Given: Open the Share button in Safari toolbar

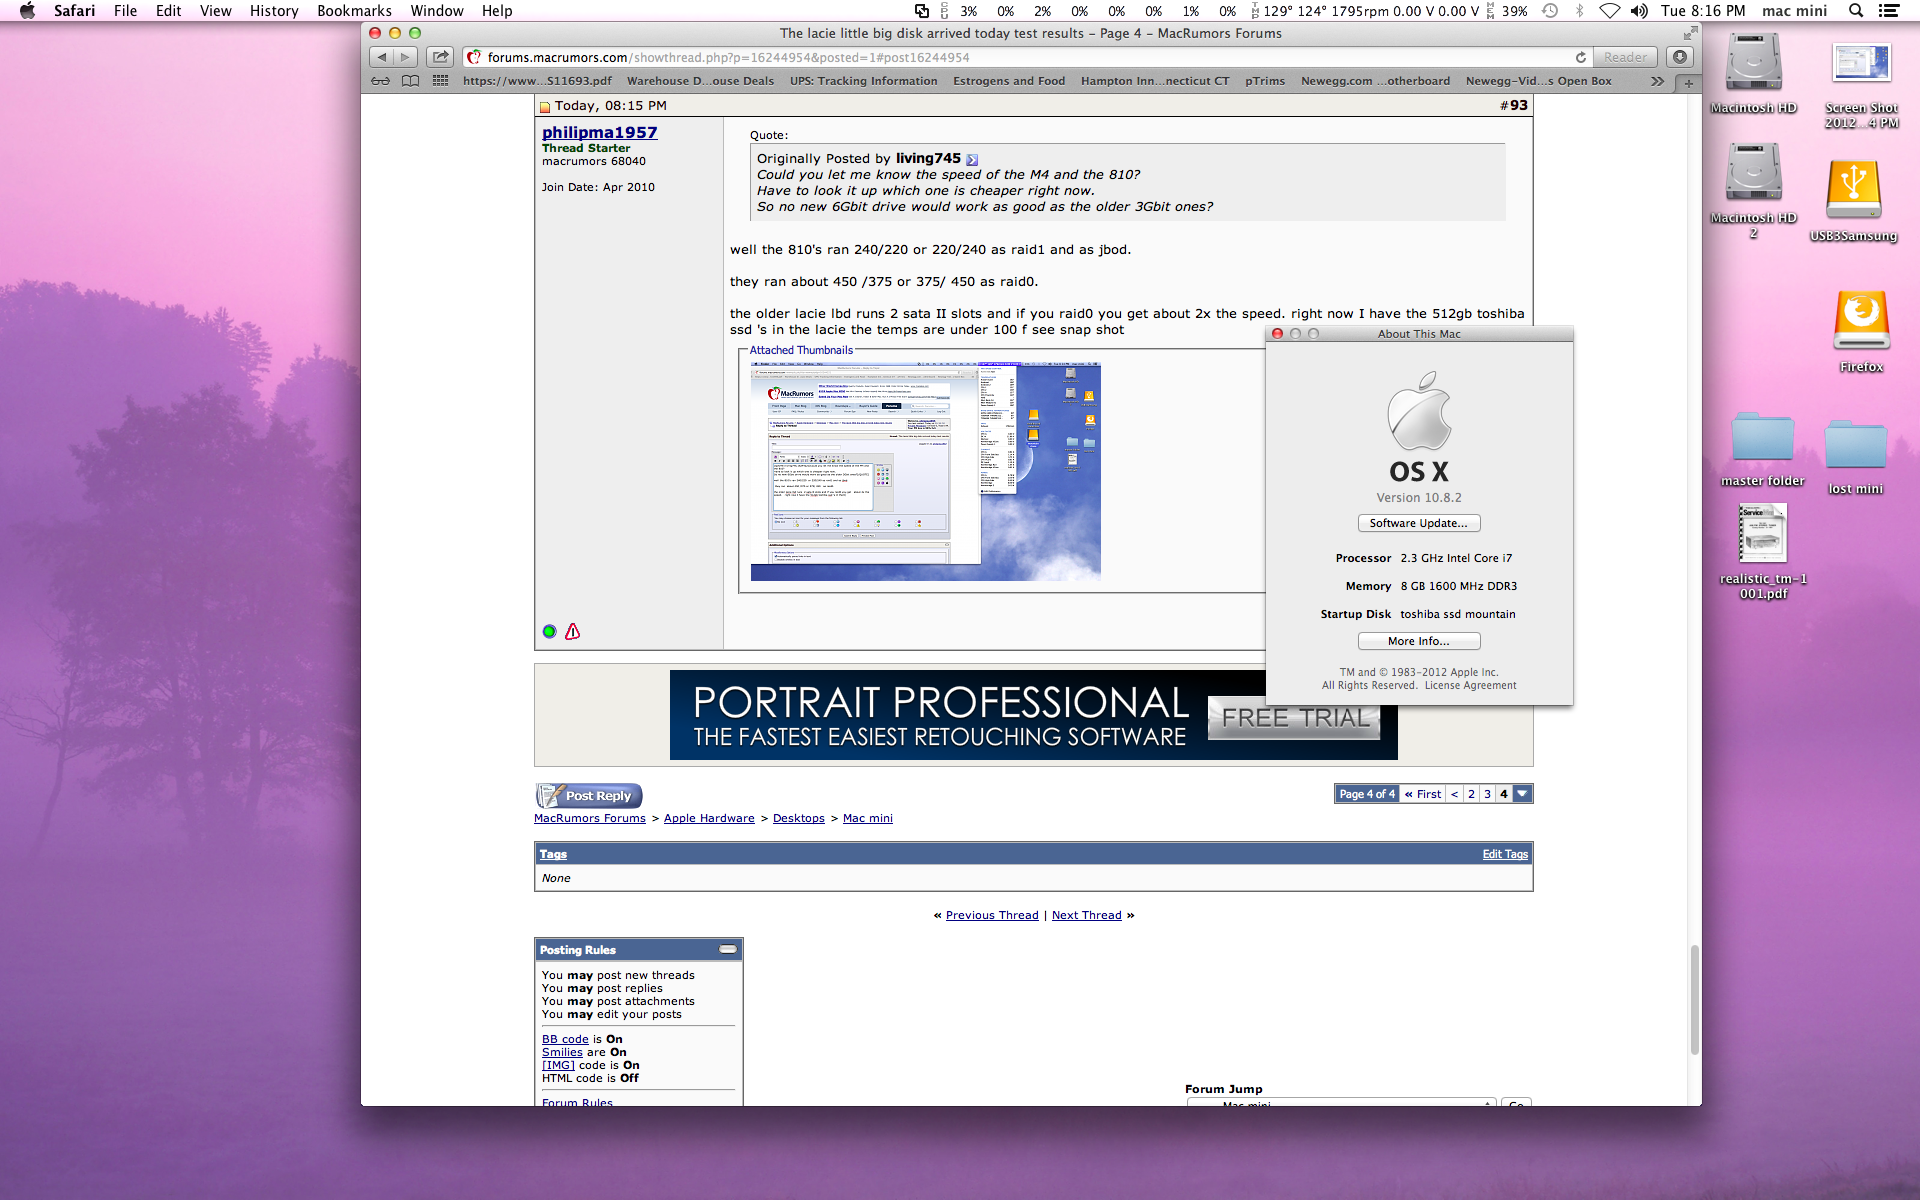Looking at the screenshot, I should (440, 57).
